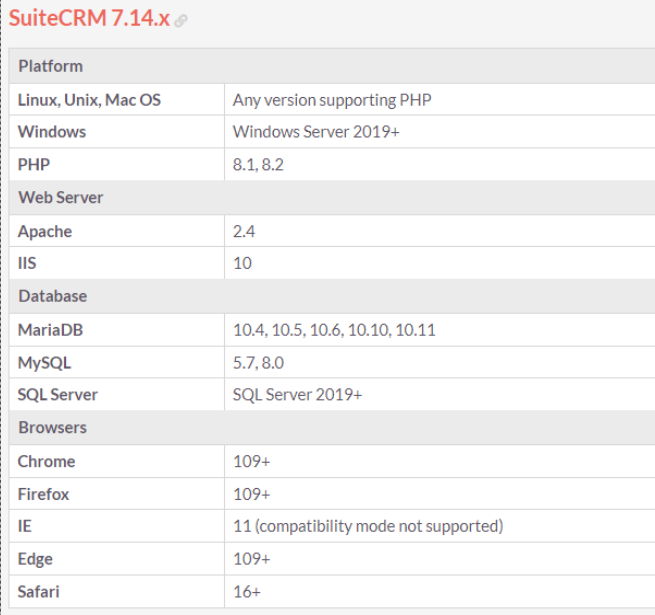The image size is (655, 615).
Task: Click the 'Linux, Unix, Mac OS' row label
Action: tap(89, 100)
